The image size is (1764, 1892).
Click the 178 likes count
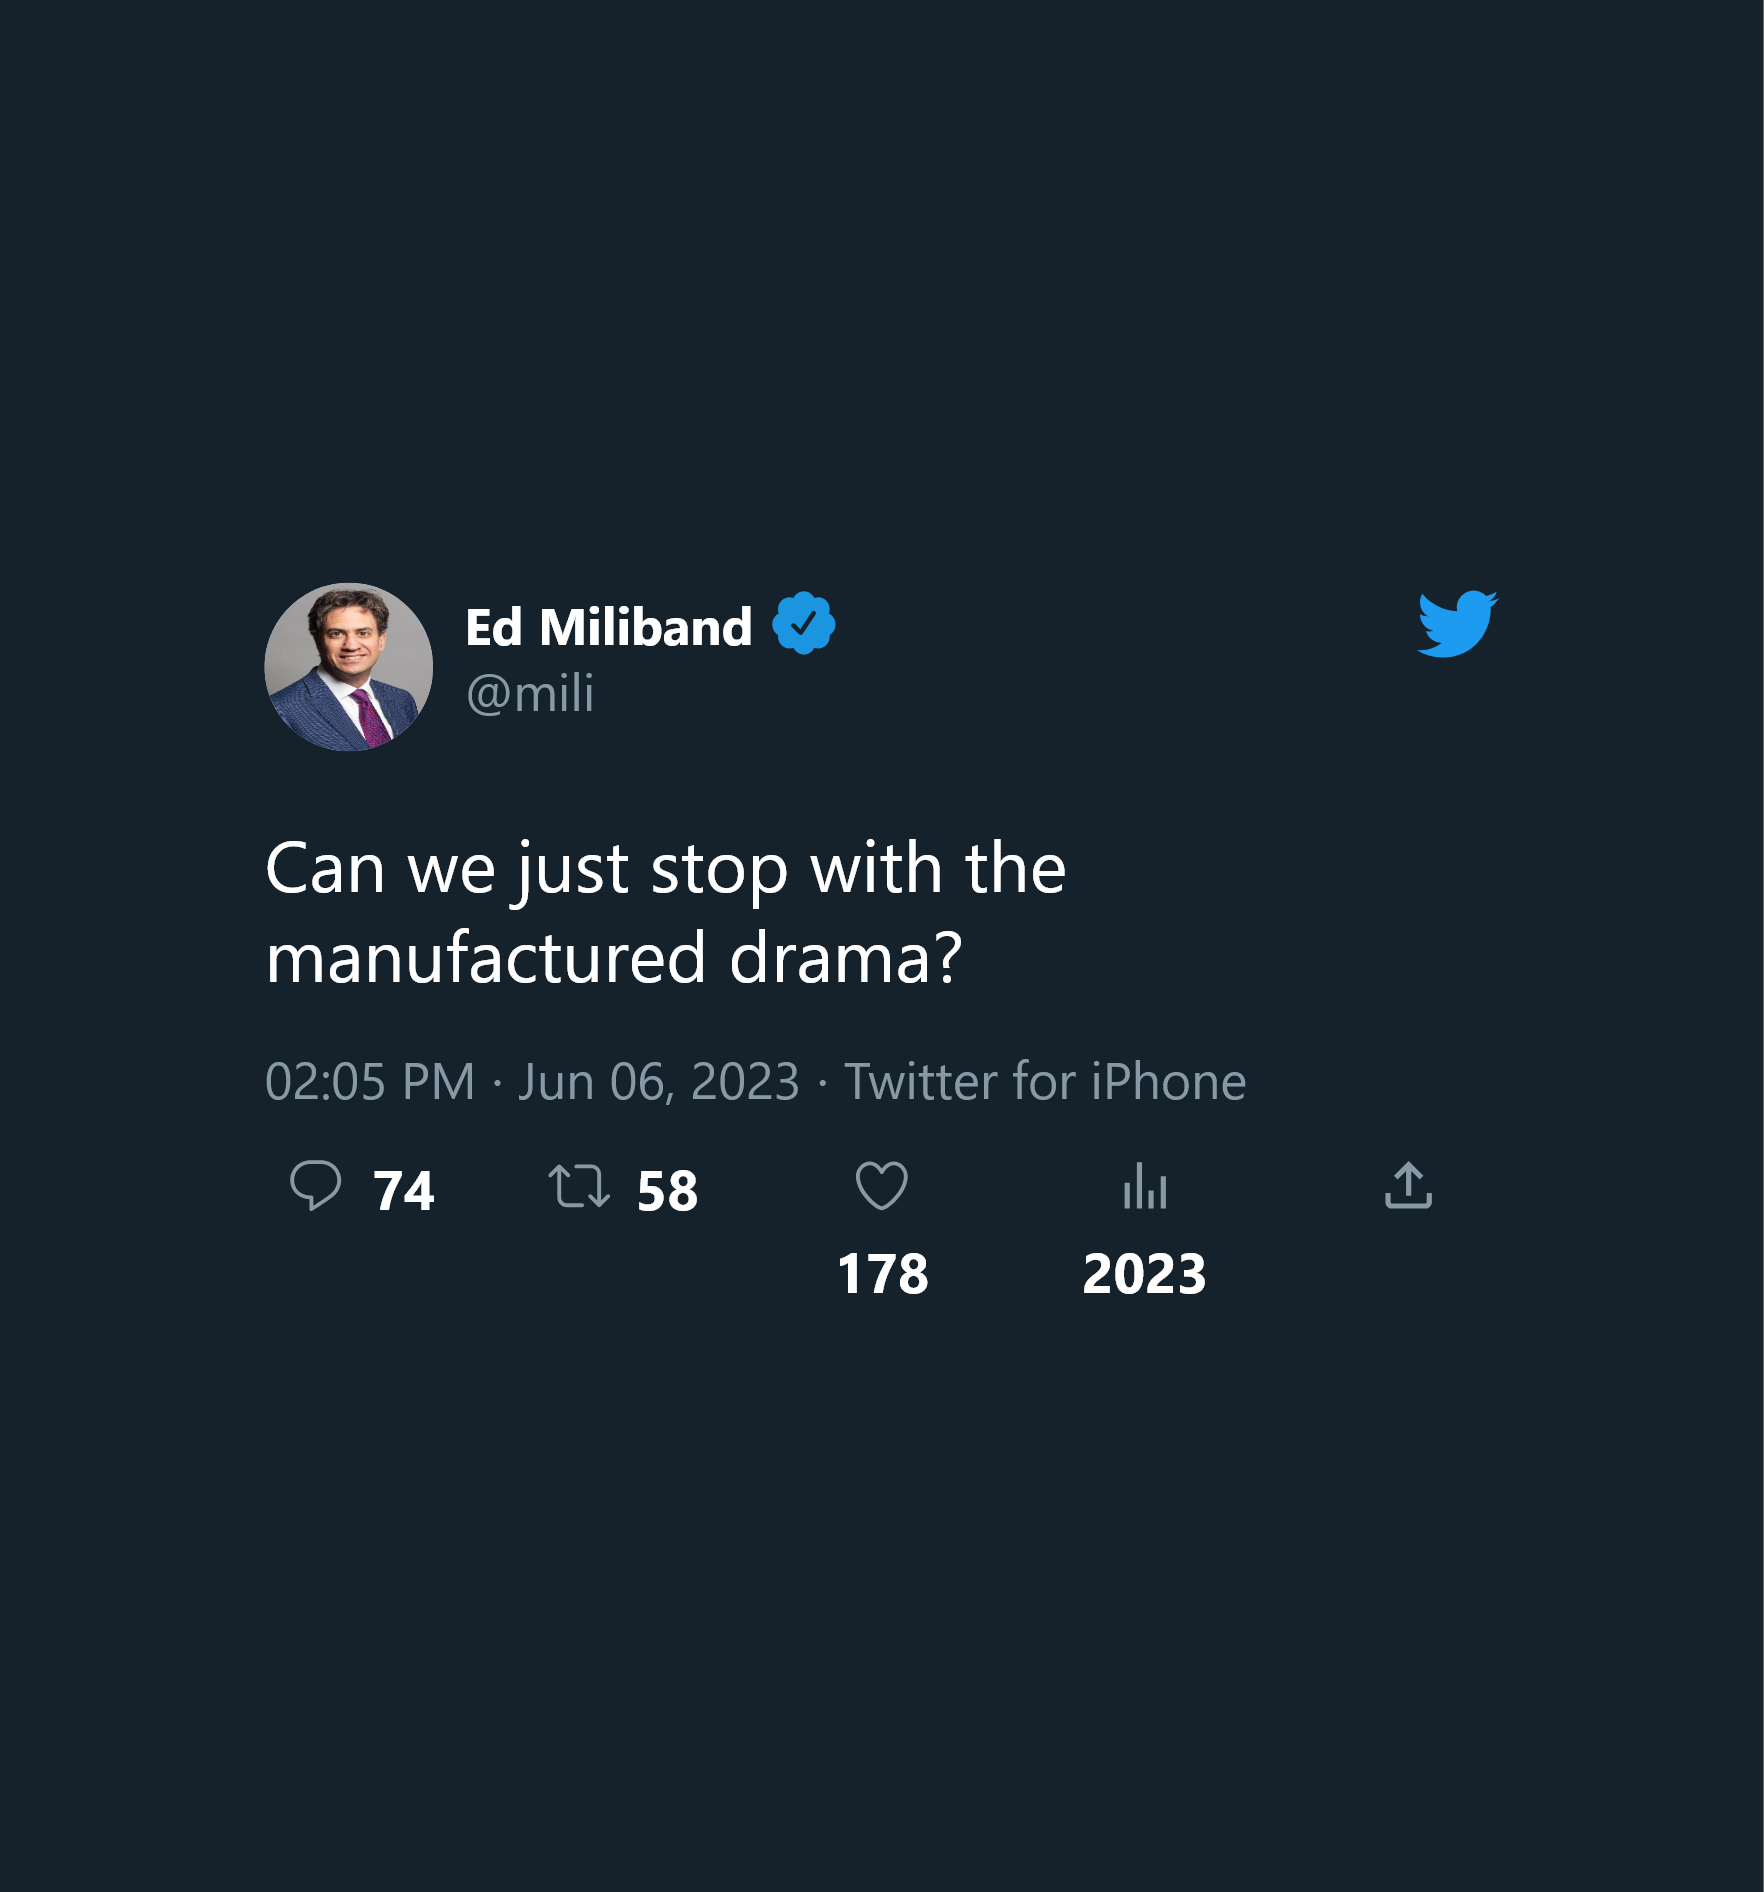point(882,1274)
